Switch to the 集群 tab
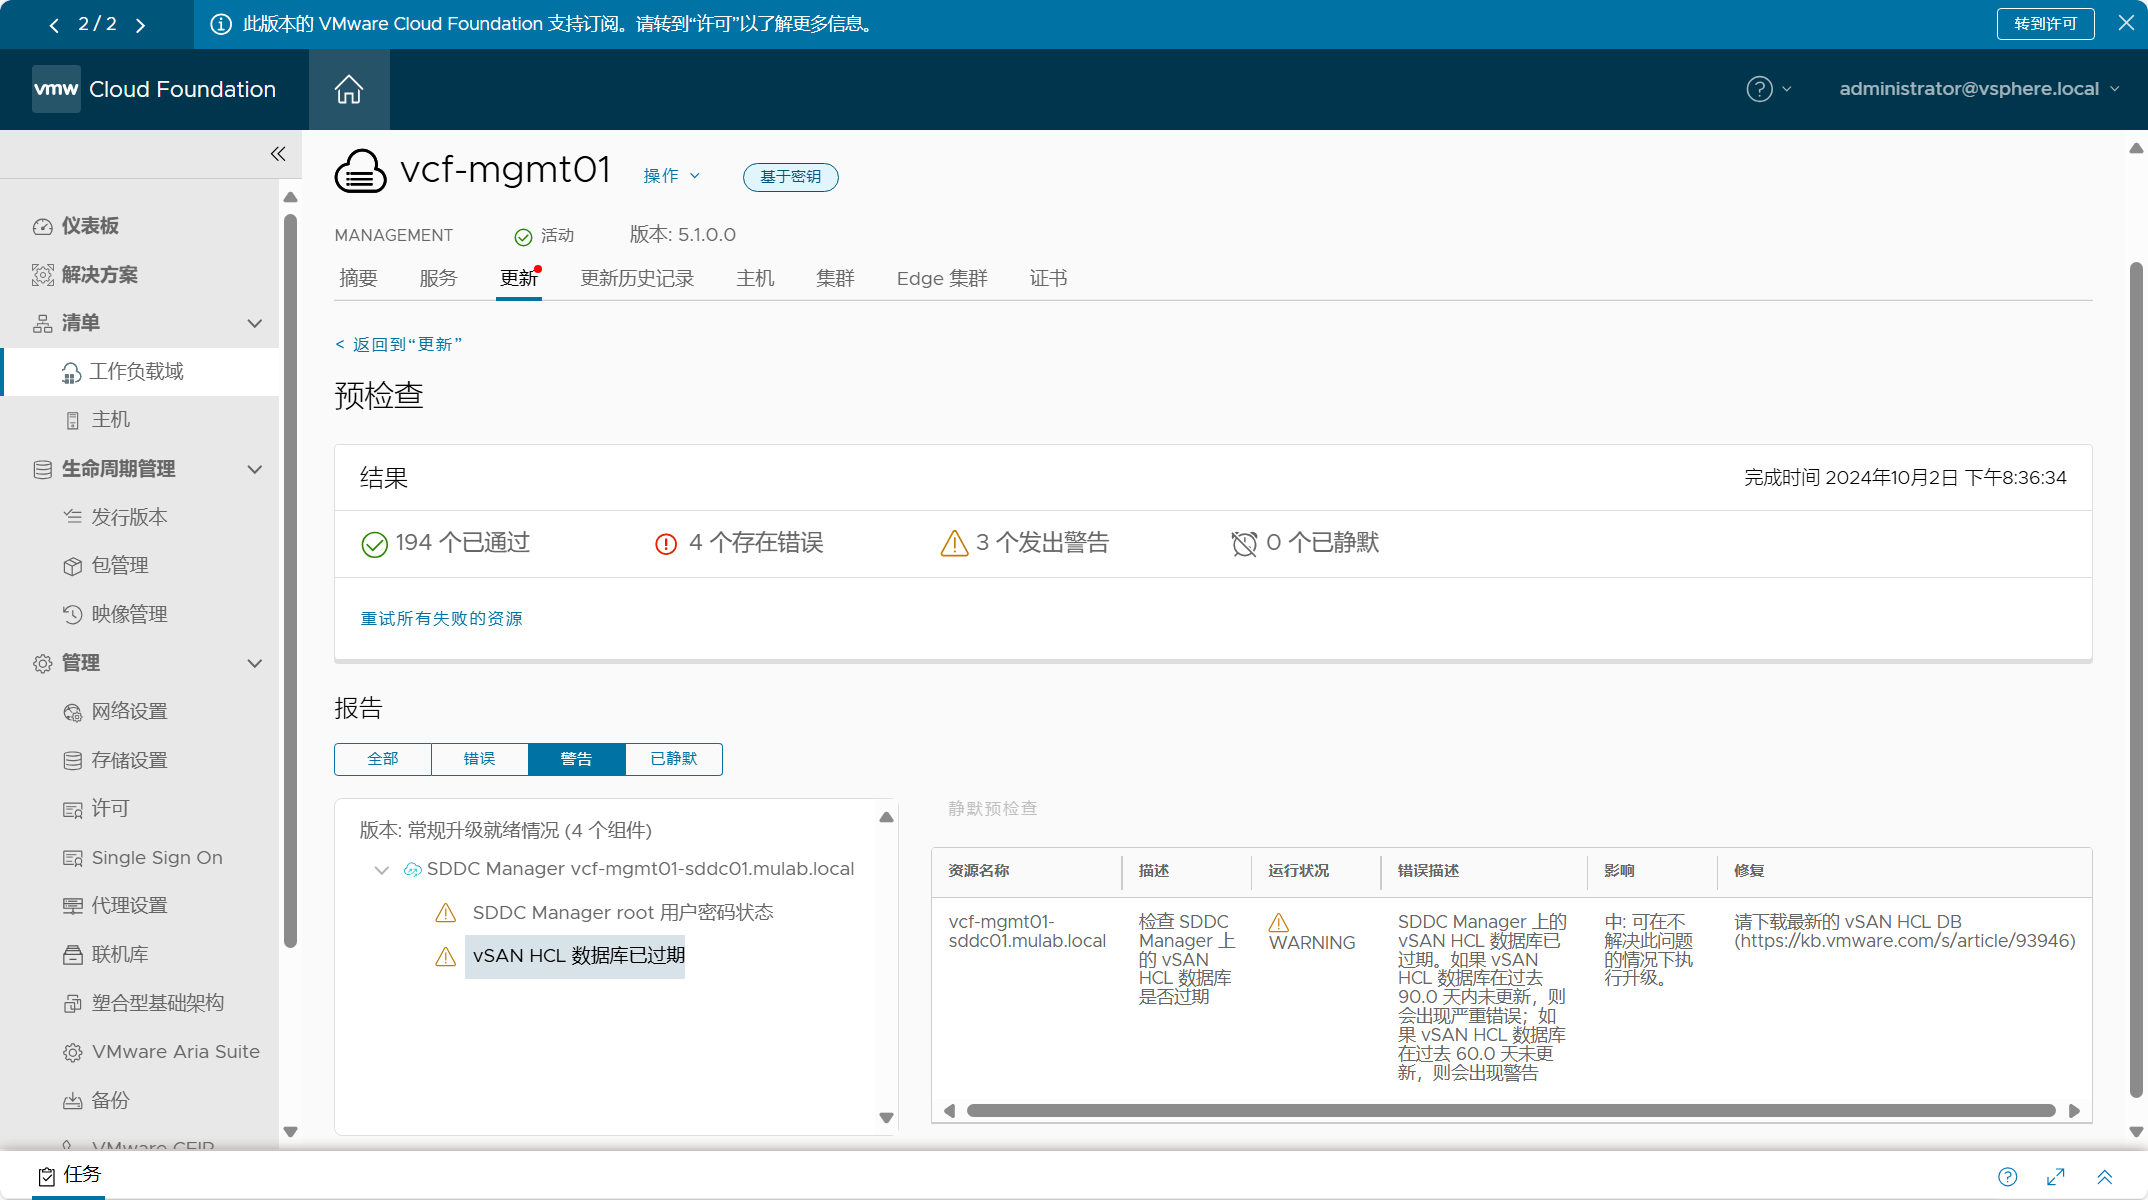Viewport: 2148px width, 1200px height. pyautogui.click(x=835, y=278)
